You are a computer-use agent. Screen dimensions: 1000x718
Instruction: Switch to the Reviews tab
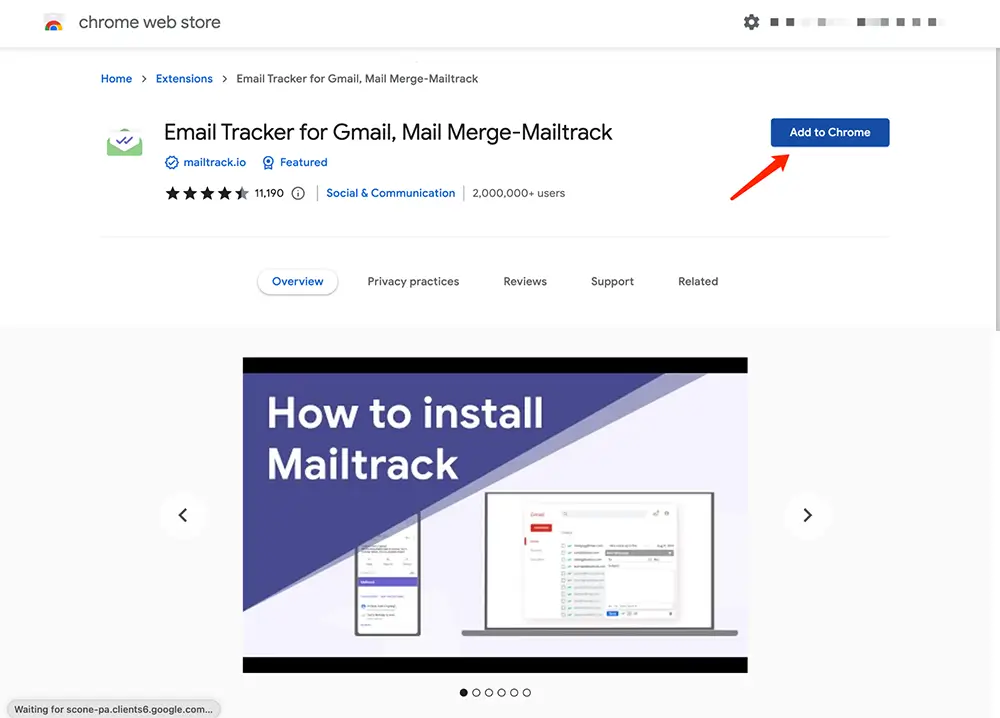(x=525, y=282)
